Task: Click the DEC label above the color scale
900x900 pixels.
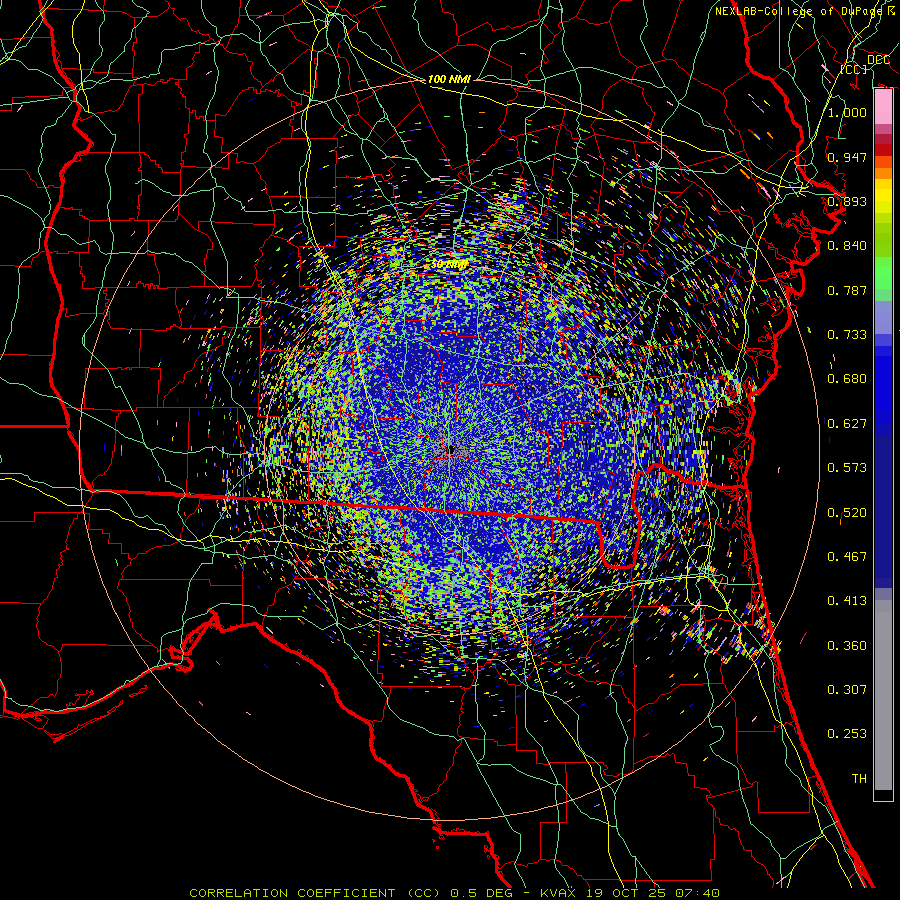Action: (878, 60)
